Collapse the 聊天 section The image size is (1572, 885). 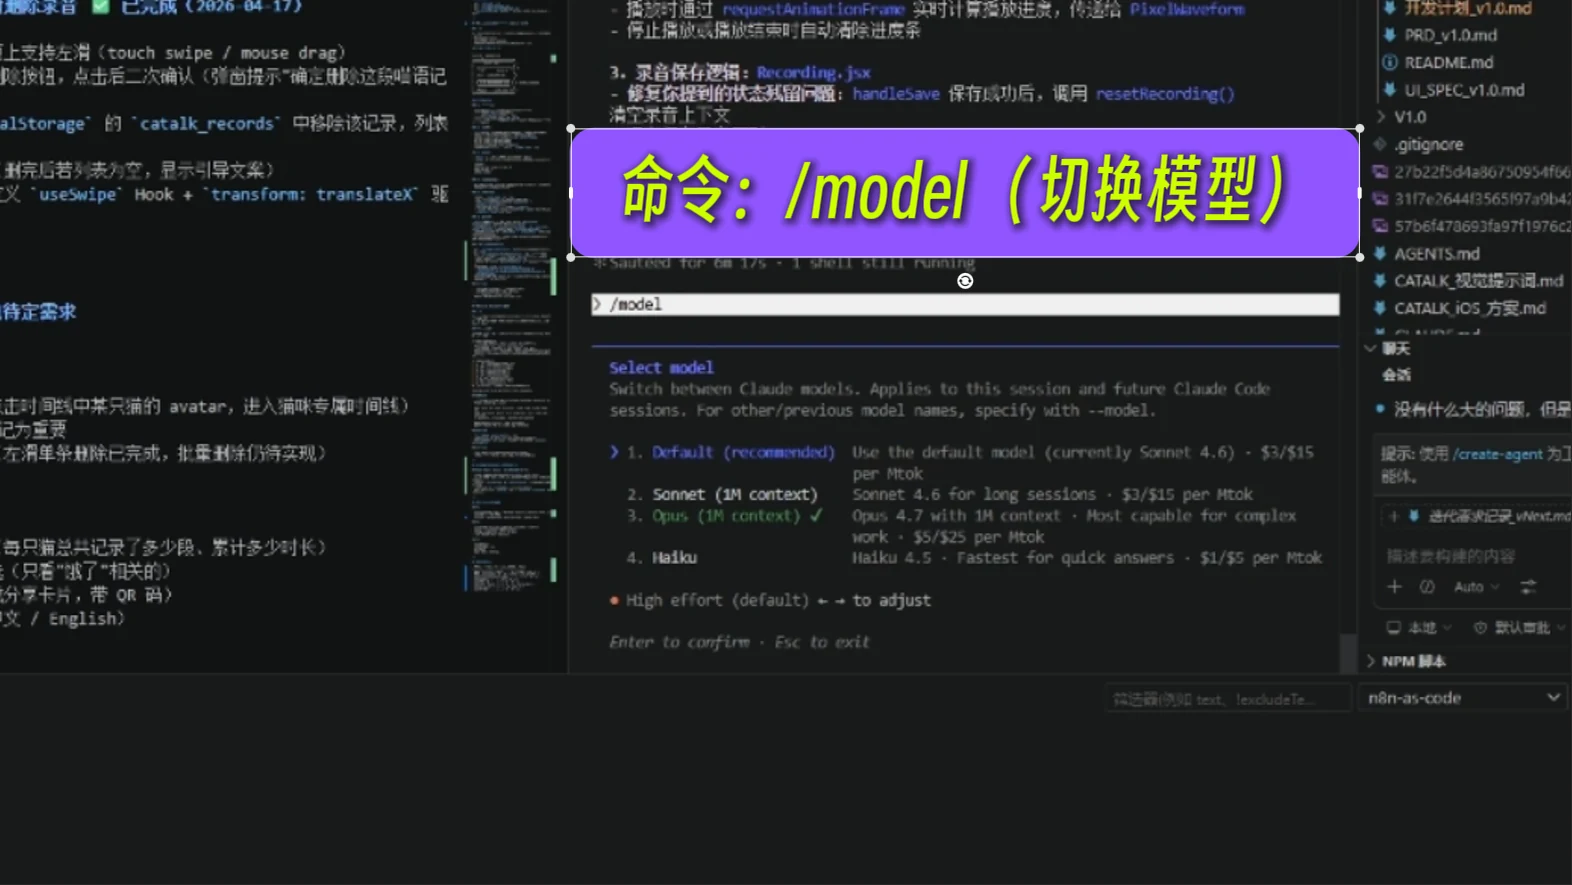tap(1370, 348)
